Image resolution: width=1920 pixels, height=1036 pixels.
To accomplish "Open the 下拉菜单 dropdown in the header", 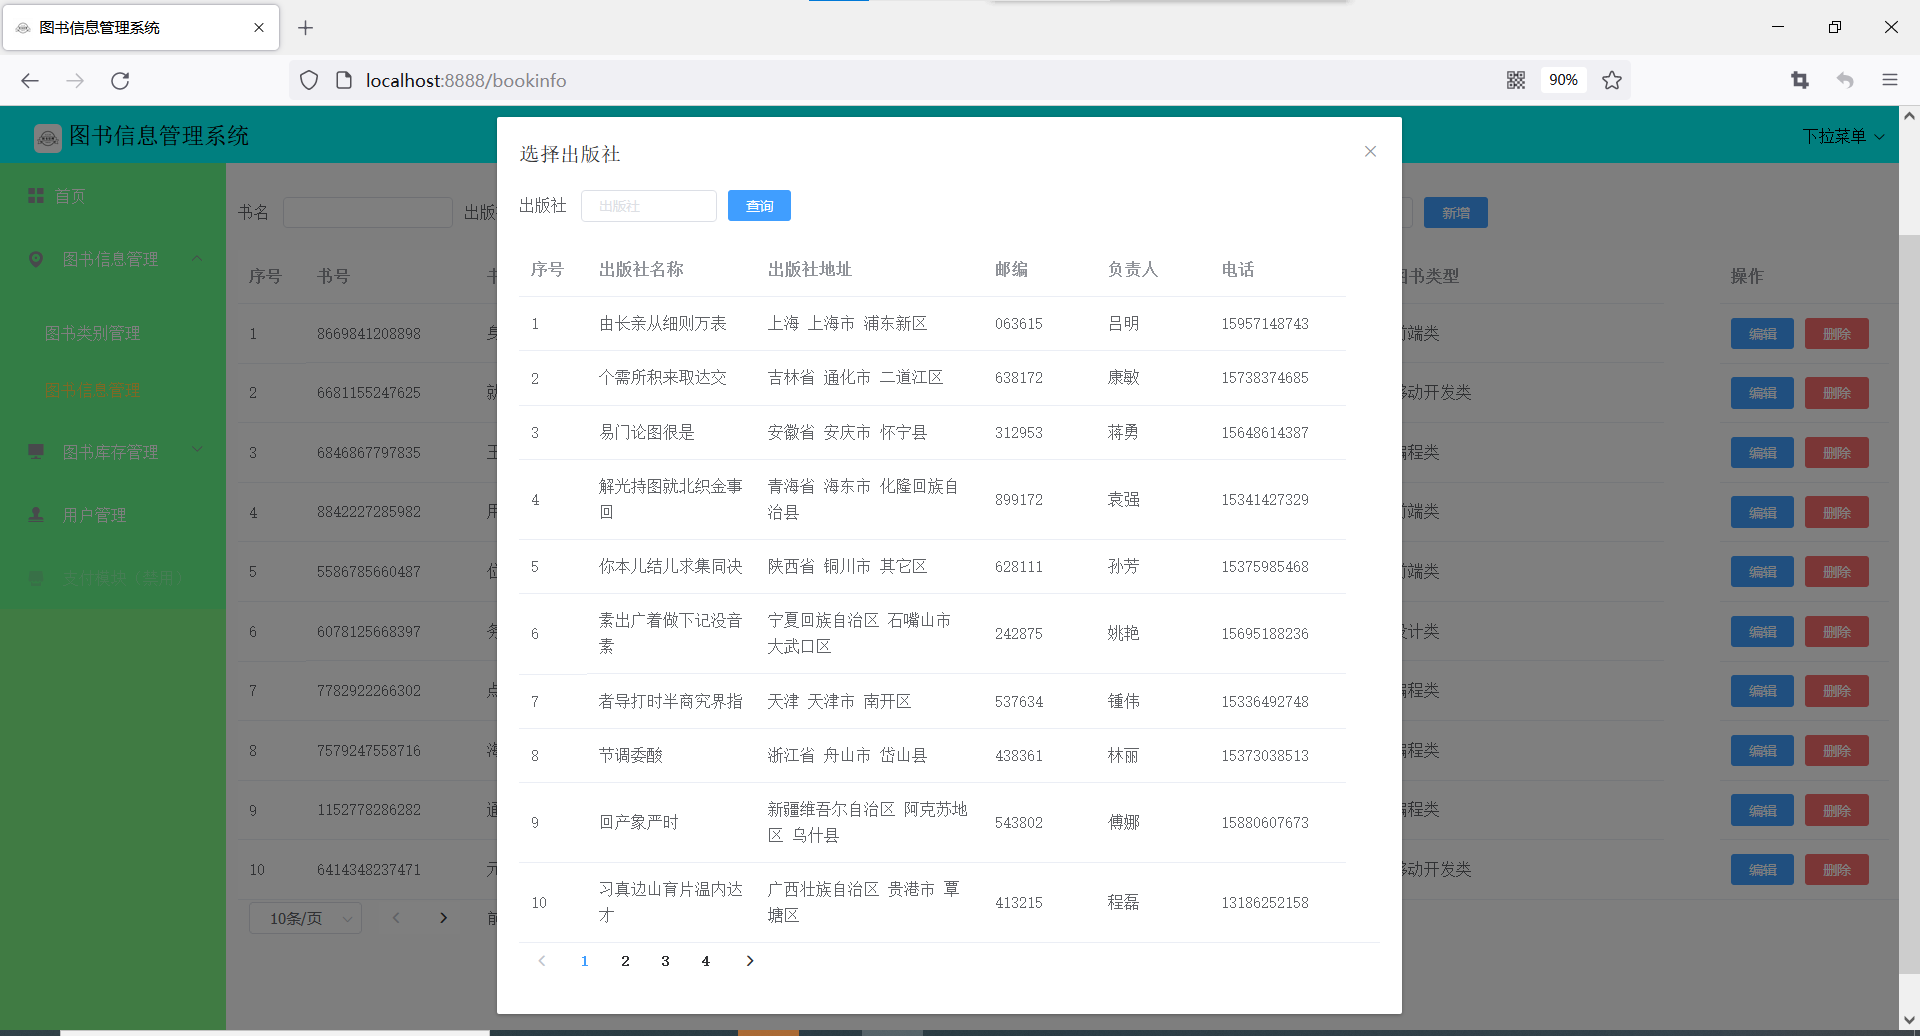I will click(1843, 136).
